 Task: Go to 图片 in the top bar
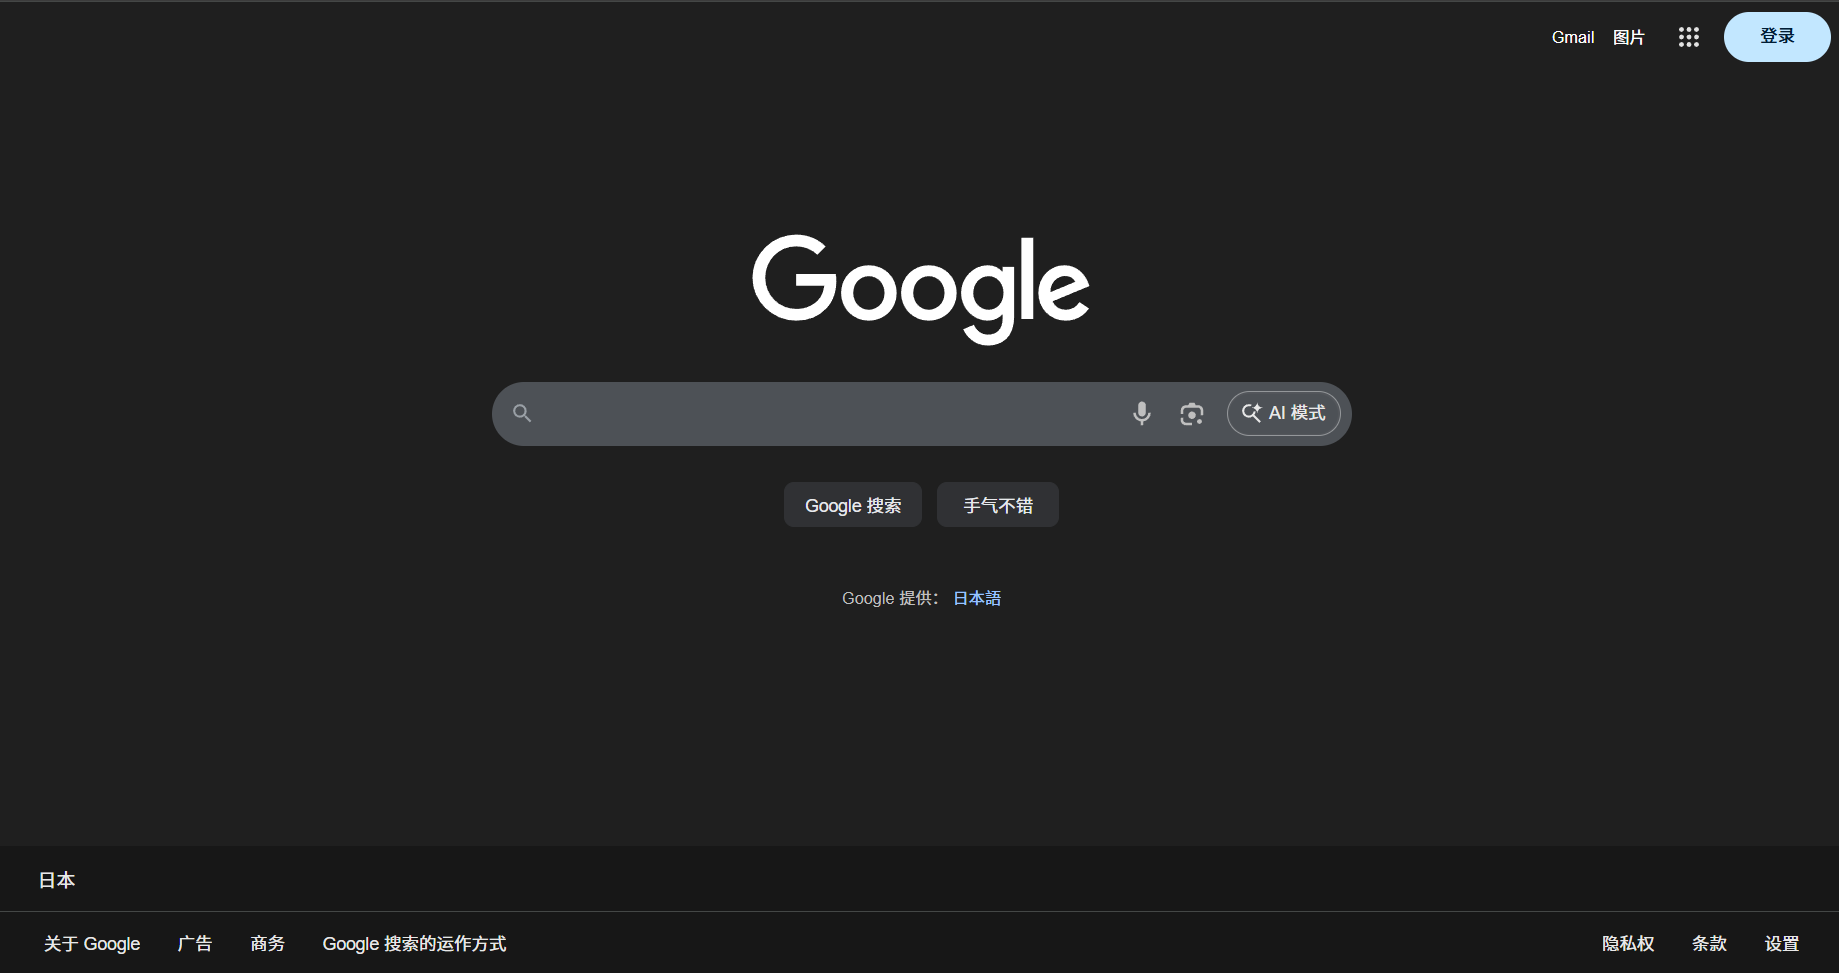pos(1628,37)
